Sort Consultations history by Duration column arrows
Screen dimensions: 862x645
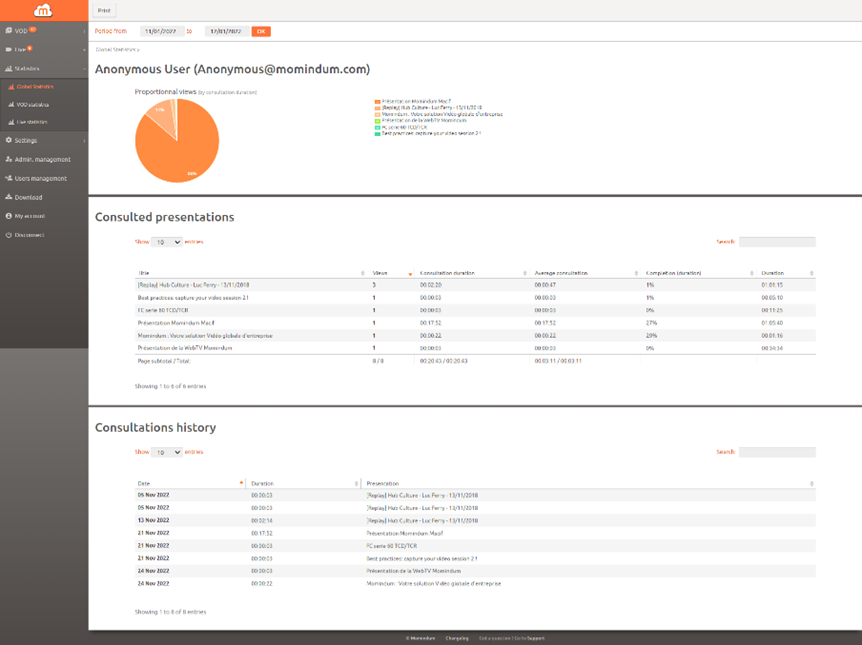pyautogui.click(x=356, y=483)
